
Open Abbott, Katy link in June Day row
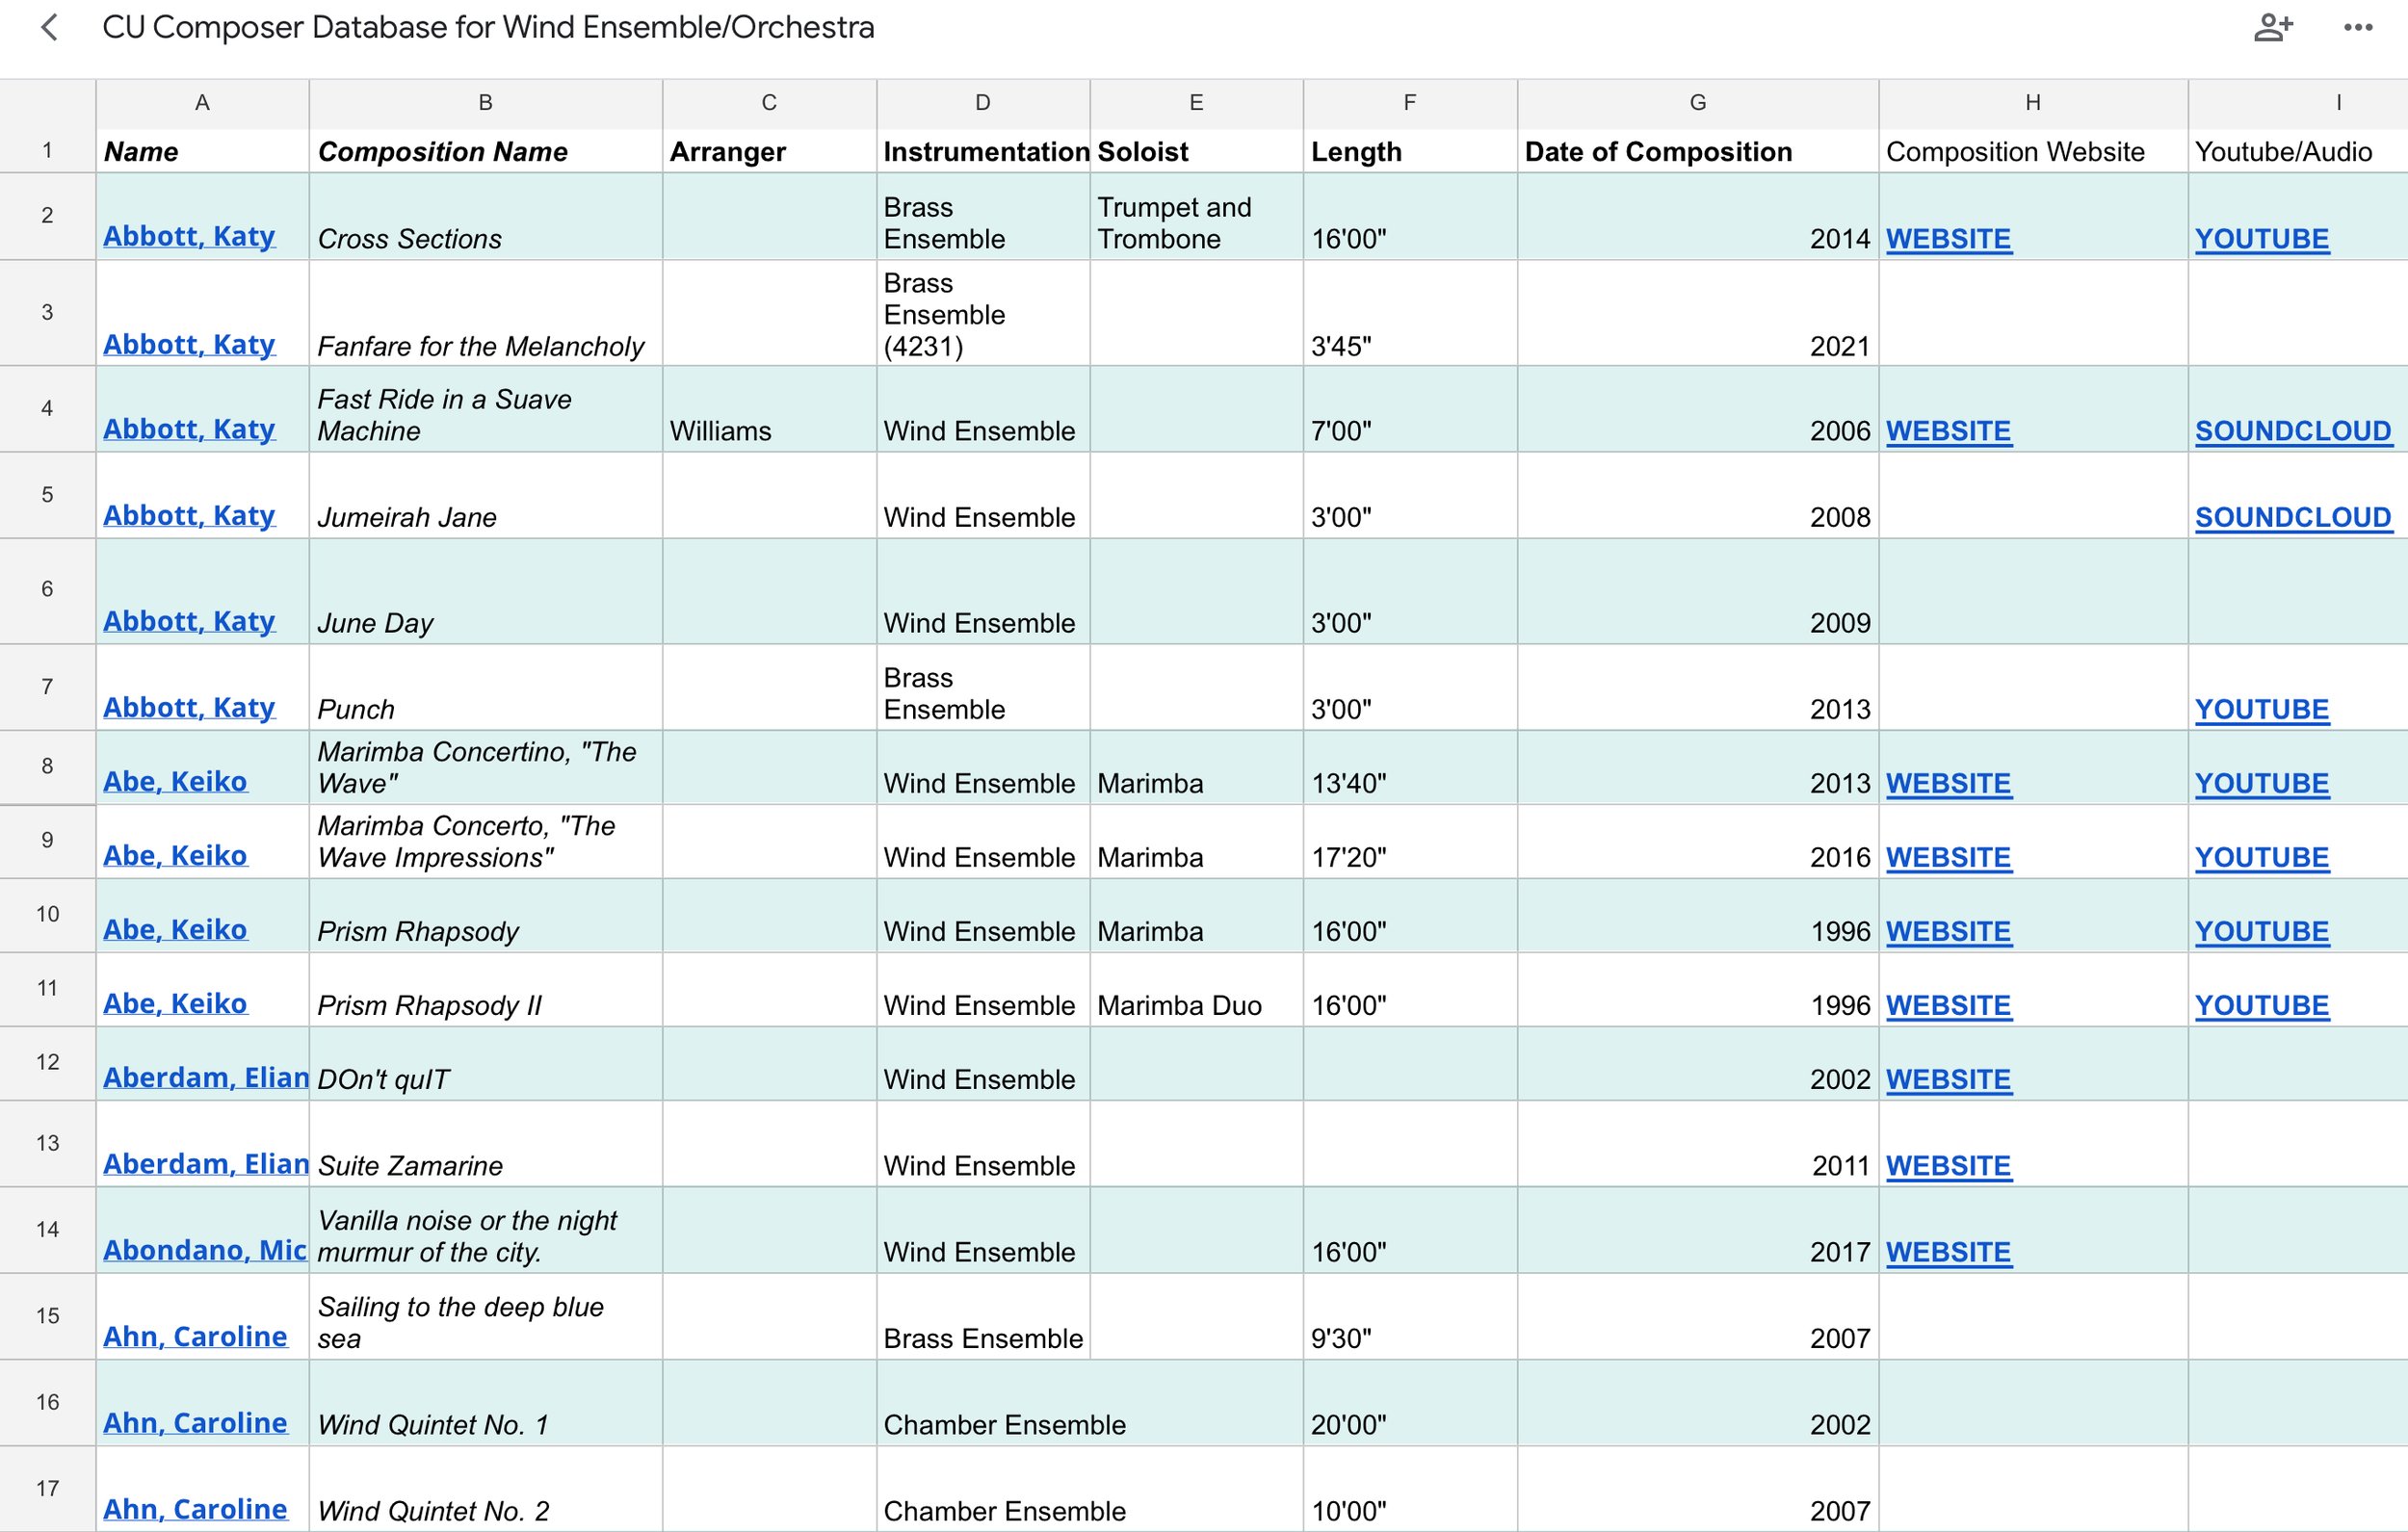tap(189, 621)
